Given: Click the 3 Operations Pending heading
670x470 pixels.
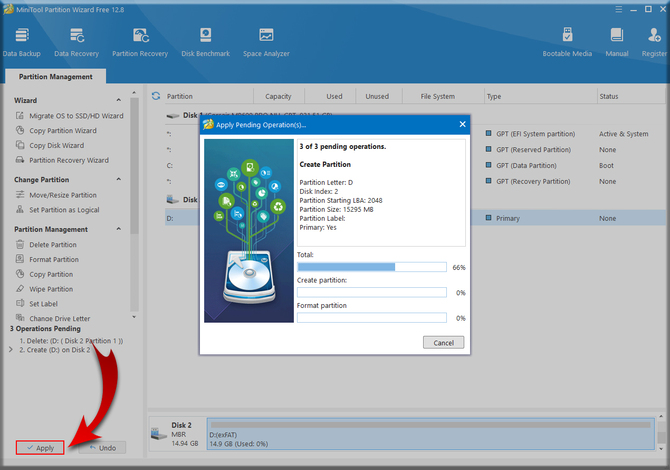Looking at the screenshot, I should click(x=45, y=329).
